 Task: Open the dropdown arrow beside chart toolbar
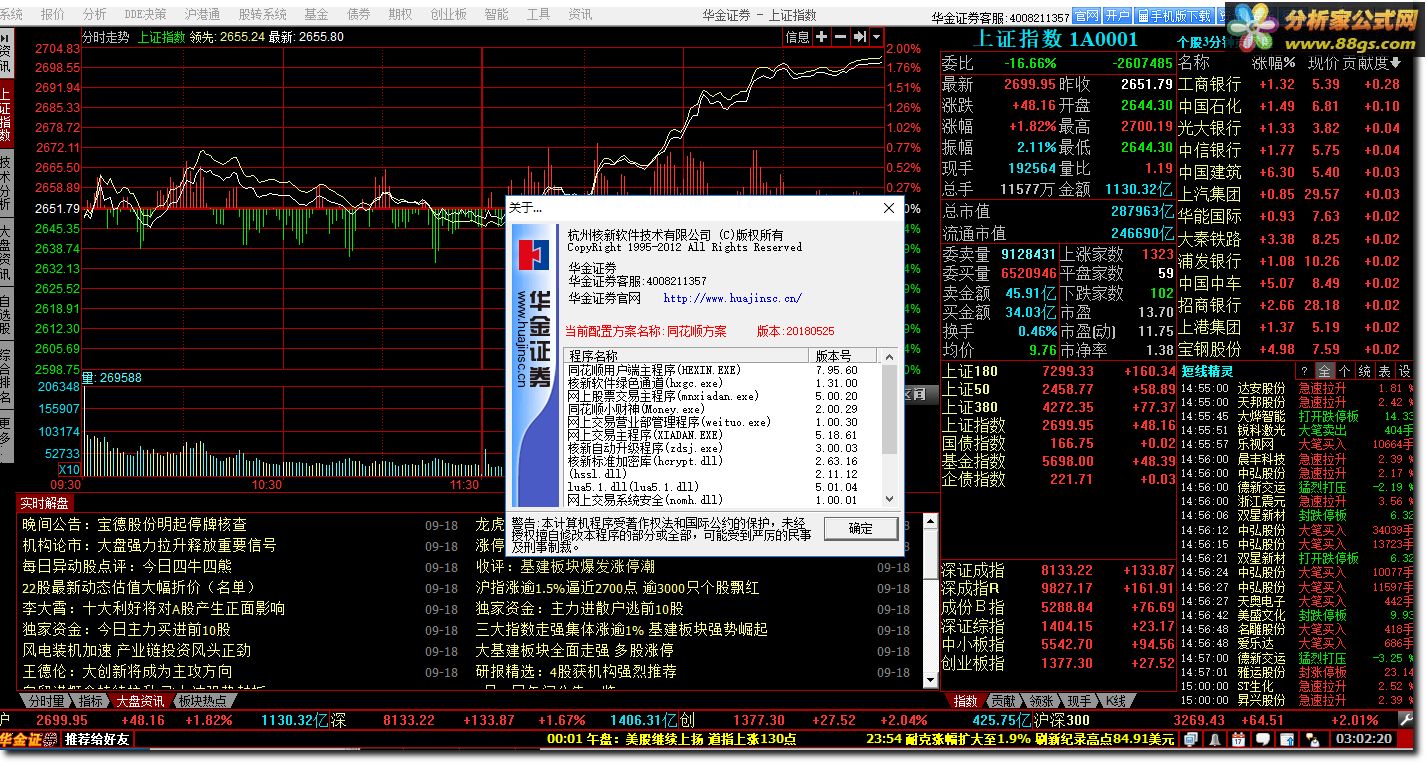877,37
